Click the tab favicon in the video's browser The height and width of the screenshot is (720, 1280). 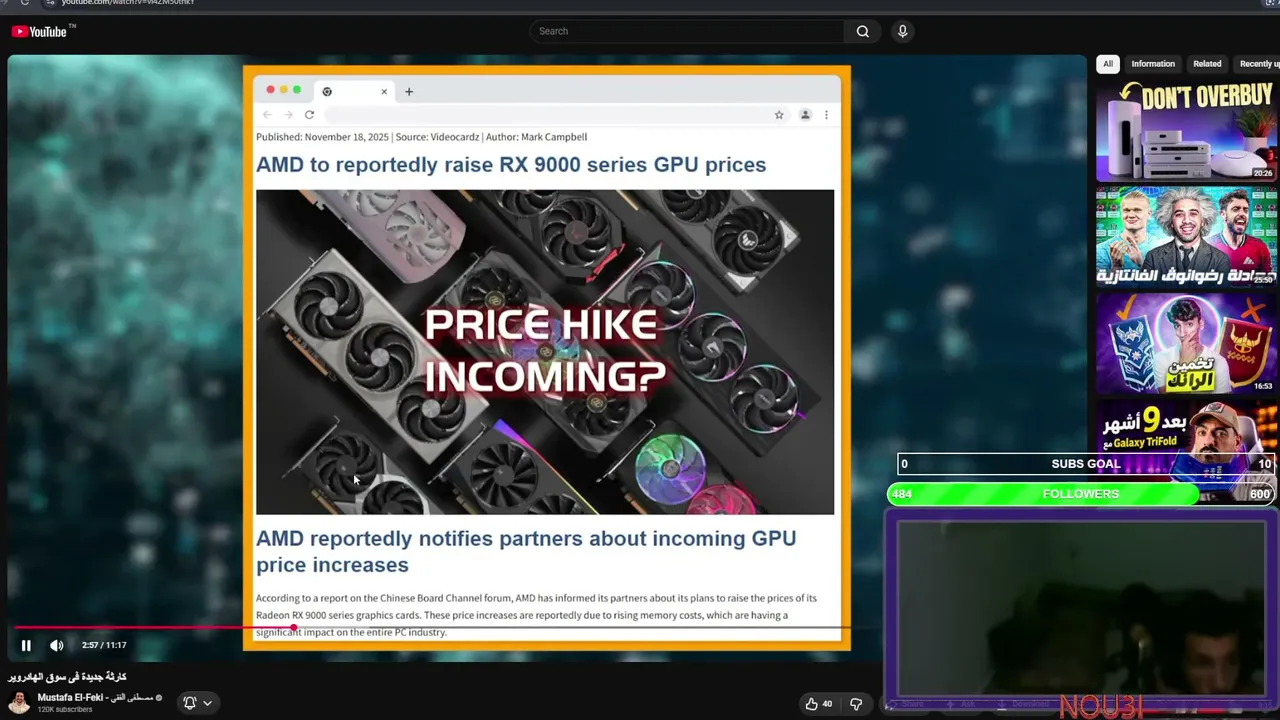[327, 92]
